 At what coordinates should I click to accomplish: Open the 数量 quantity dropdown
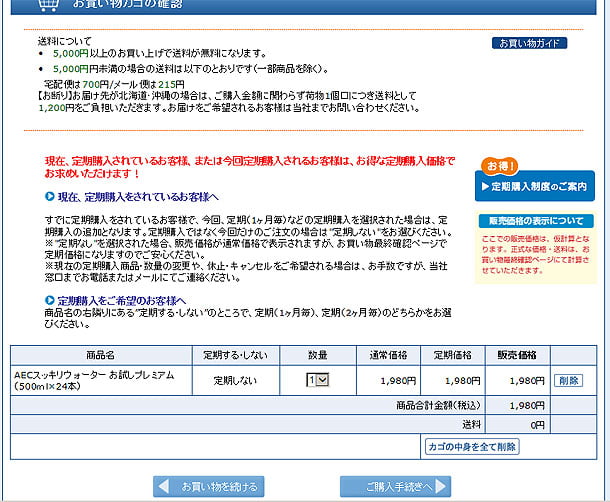click(x=317, y=380)
